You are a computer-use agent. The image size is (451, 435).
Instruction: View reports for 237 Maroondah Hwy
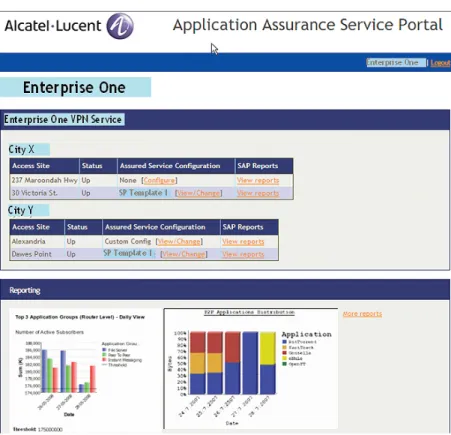(258, 180)
